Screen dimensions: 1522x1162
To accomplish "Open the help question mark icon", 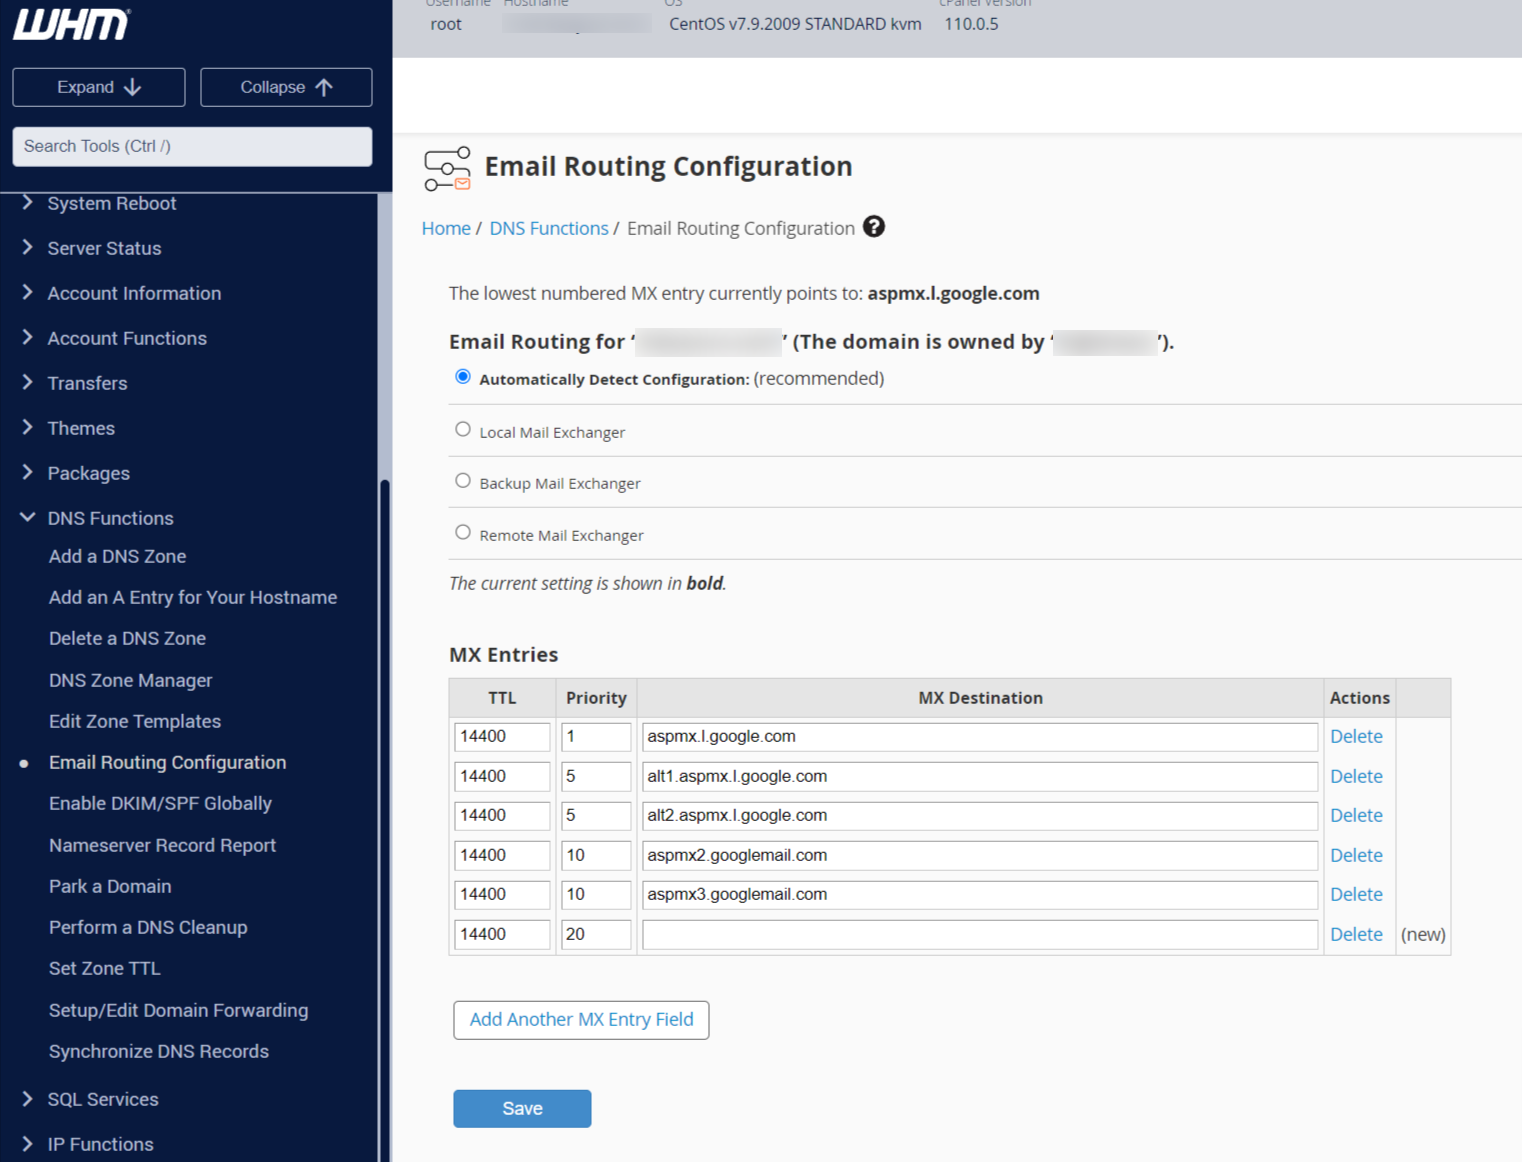I will pos(873,227).
